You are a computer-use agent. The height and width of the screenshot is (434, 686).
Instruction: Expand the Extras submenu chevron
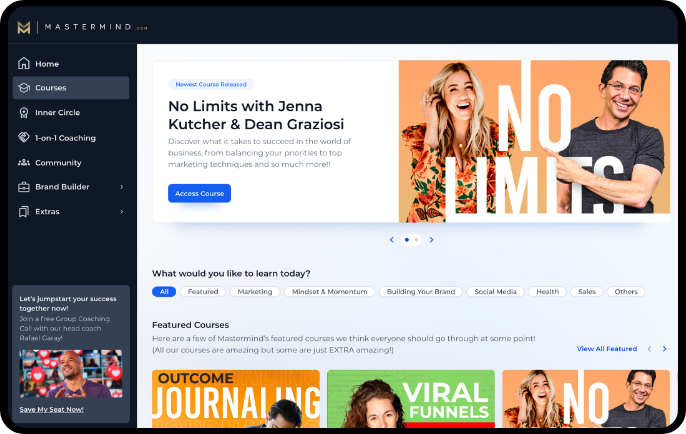[122, 211]
